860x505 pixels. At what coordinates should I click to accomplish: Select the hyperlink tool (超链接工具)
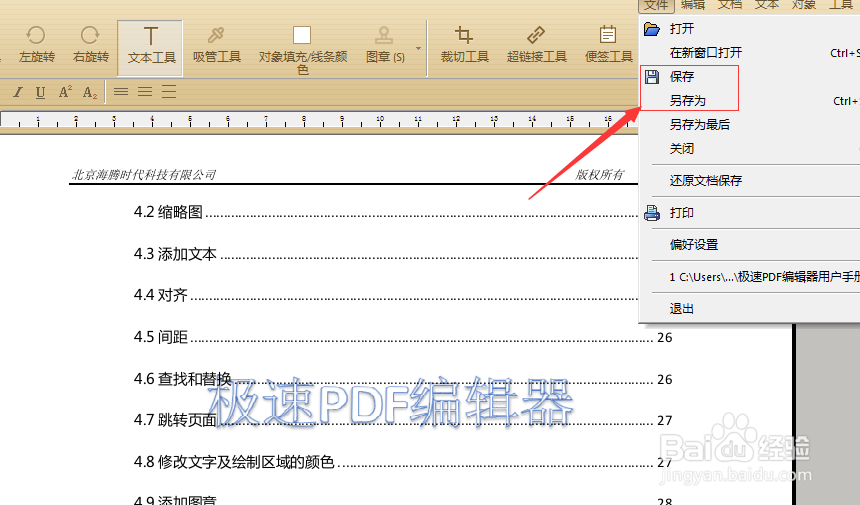[x=536, y=44]
